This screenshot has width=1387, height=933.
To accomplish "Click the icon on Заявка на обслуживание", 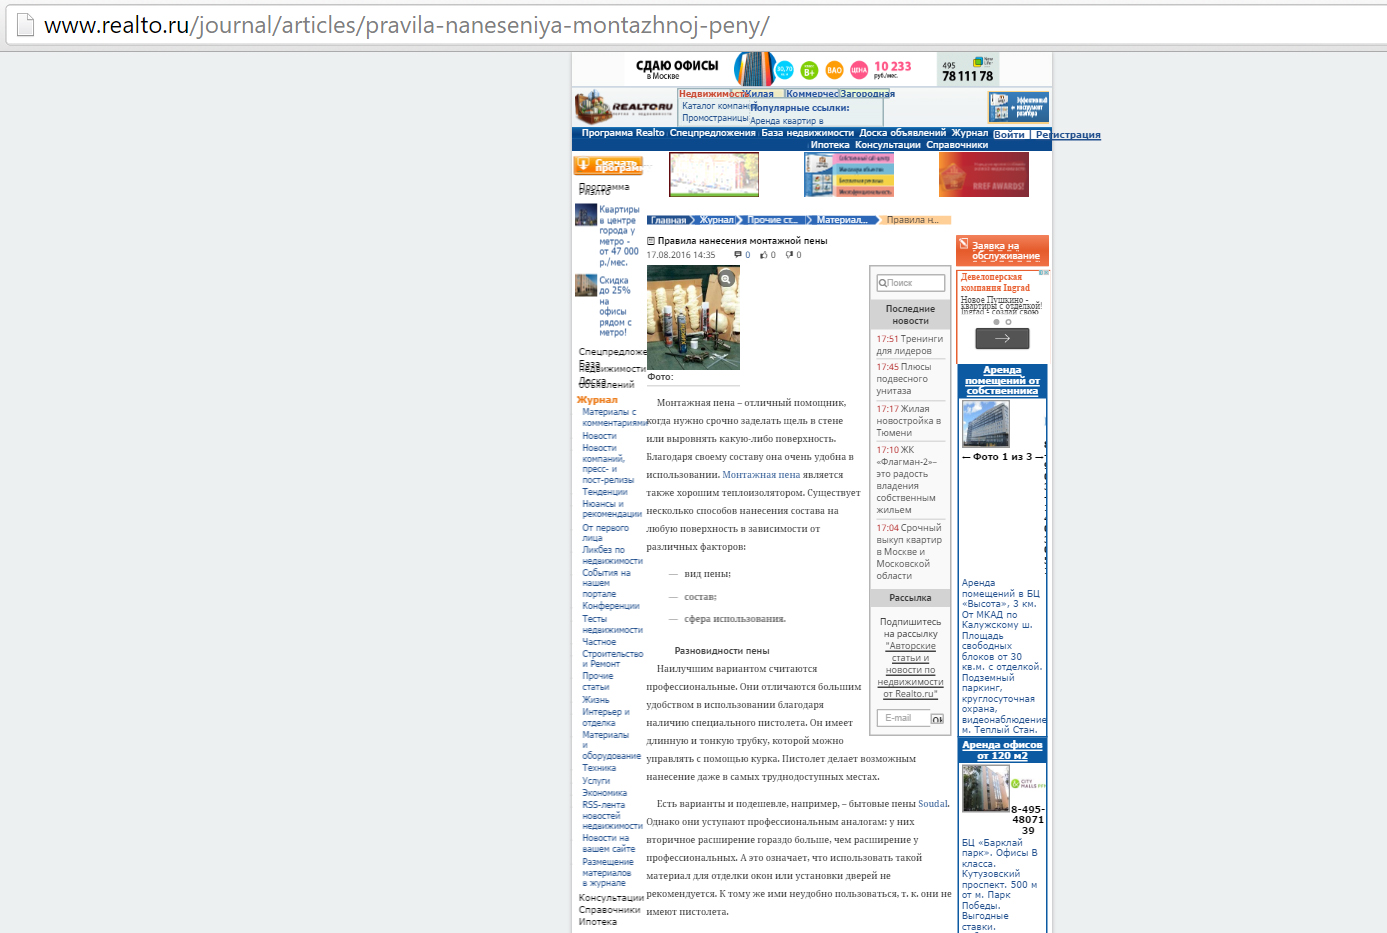I will [x=964, y=243].
